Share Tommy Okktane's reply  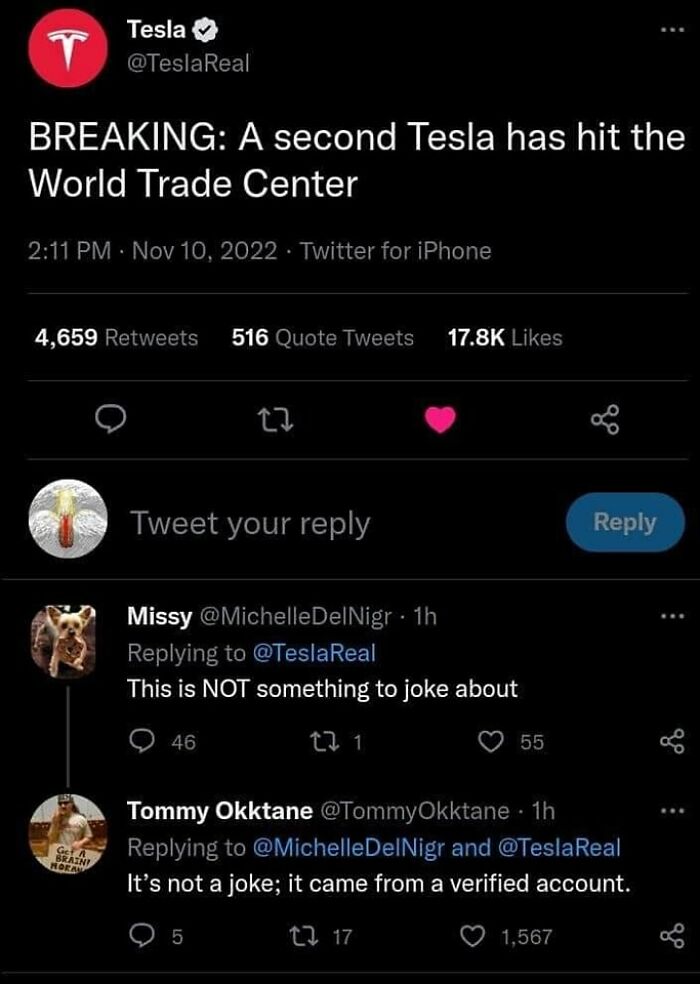[x=672, y=936]
